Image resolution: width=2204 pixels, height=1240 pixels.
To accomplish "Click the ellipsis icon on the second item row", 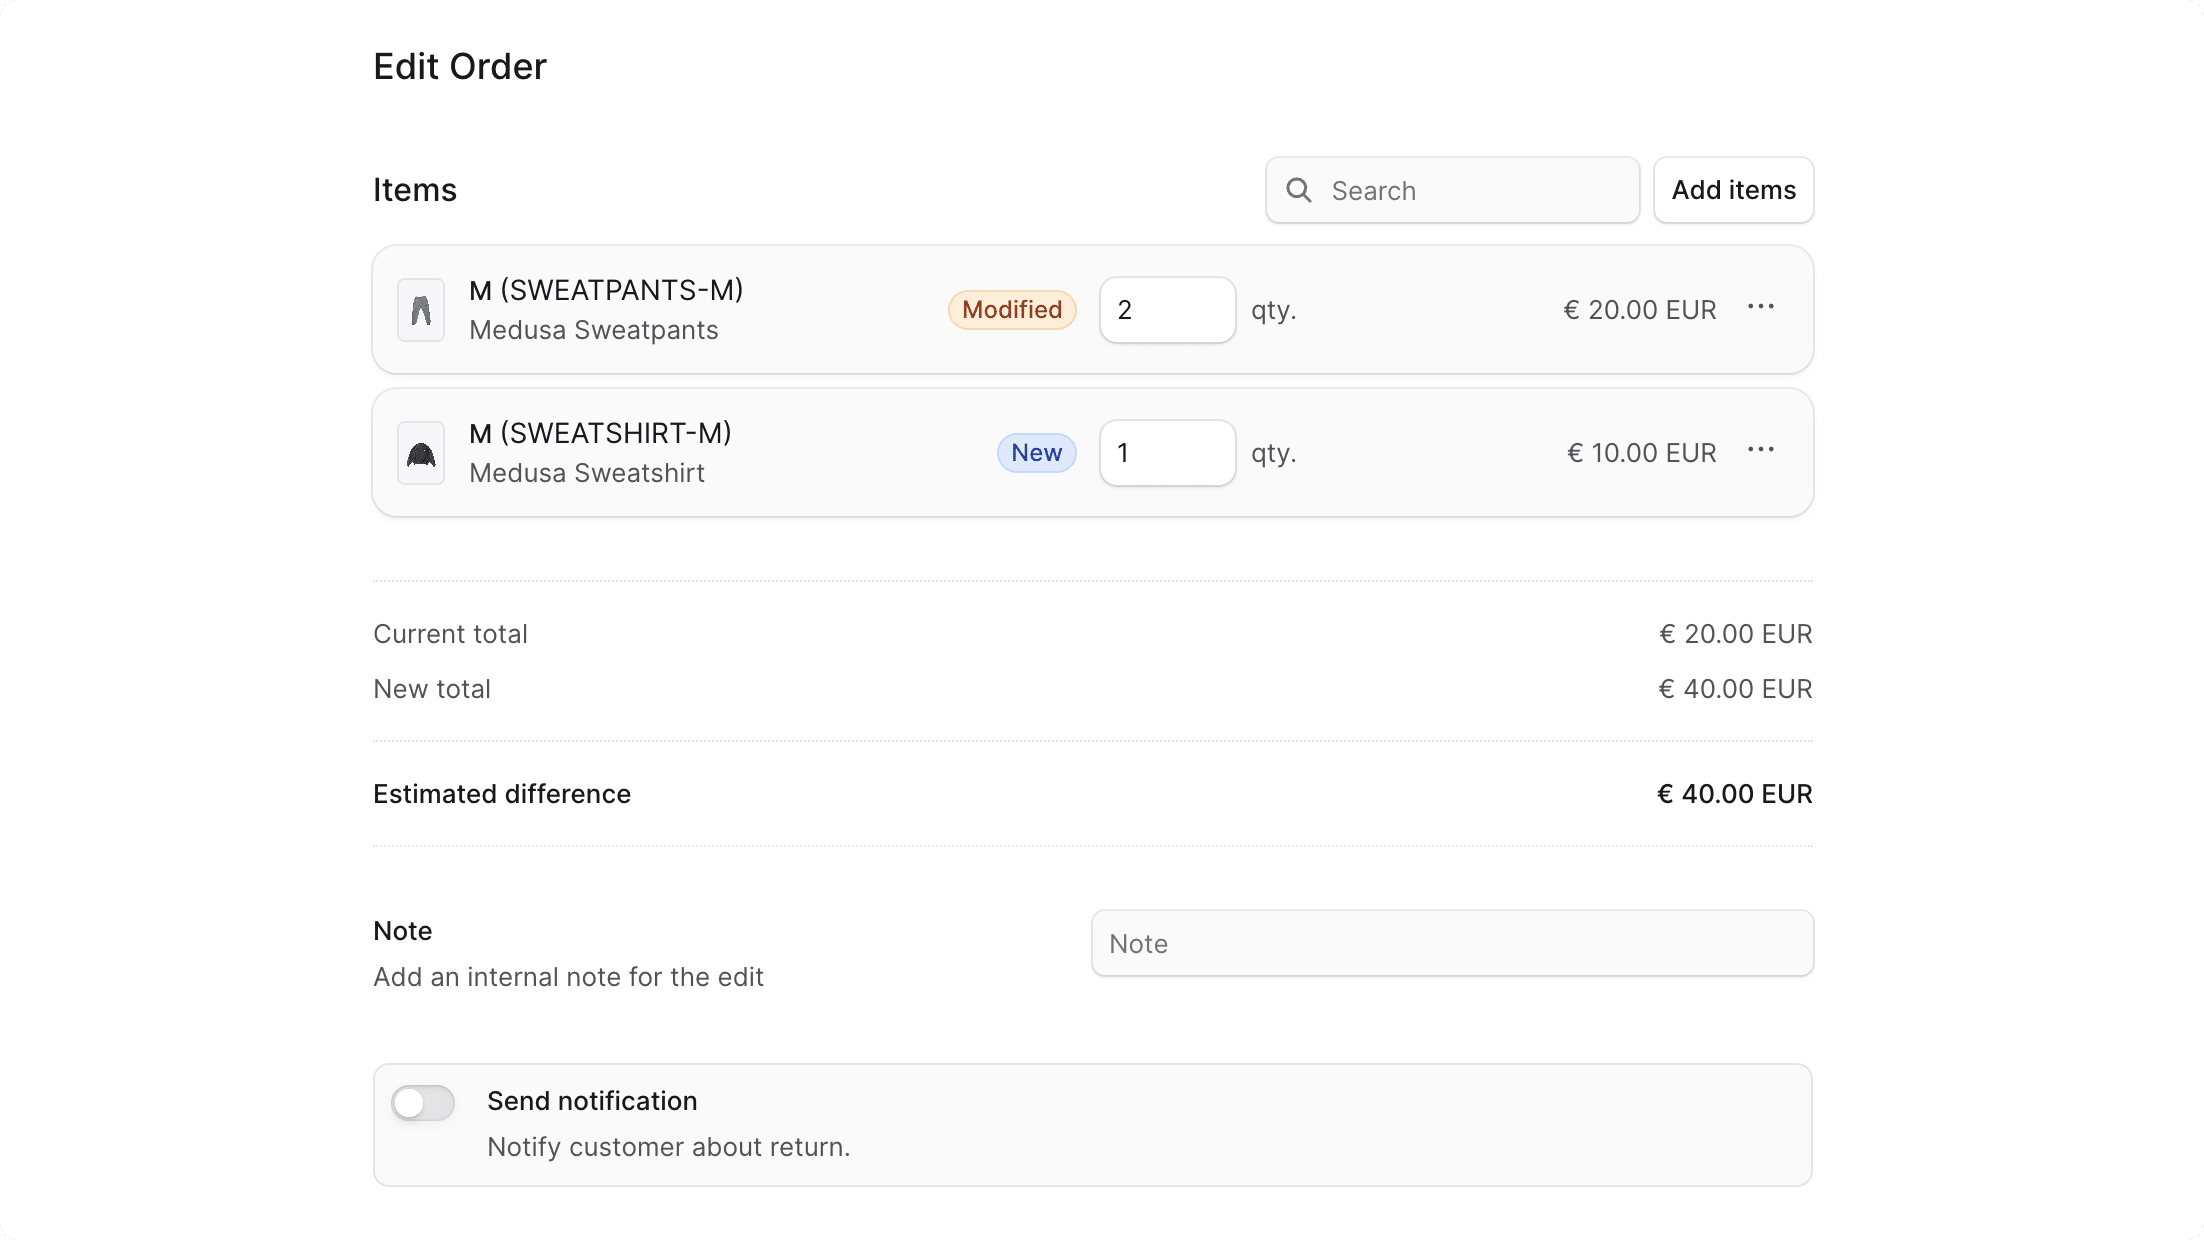I will pyautogui.click(x=1760, y=452).
